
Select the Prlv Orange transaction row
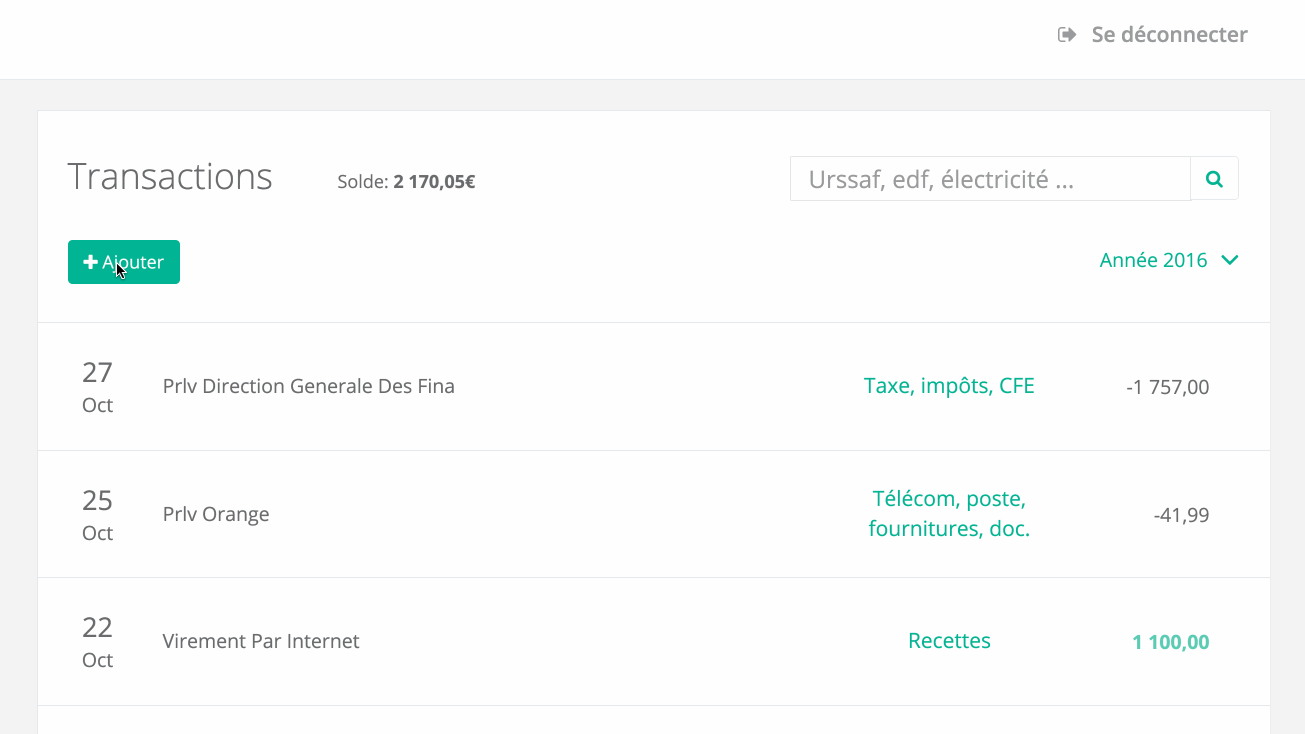654,514
